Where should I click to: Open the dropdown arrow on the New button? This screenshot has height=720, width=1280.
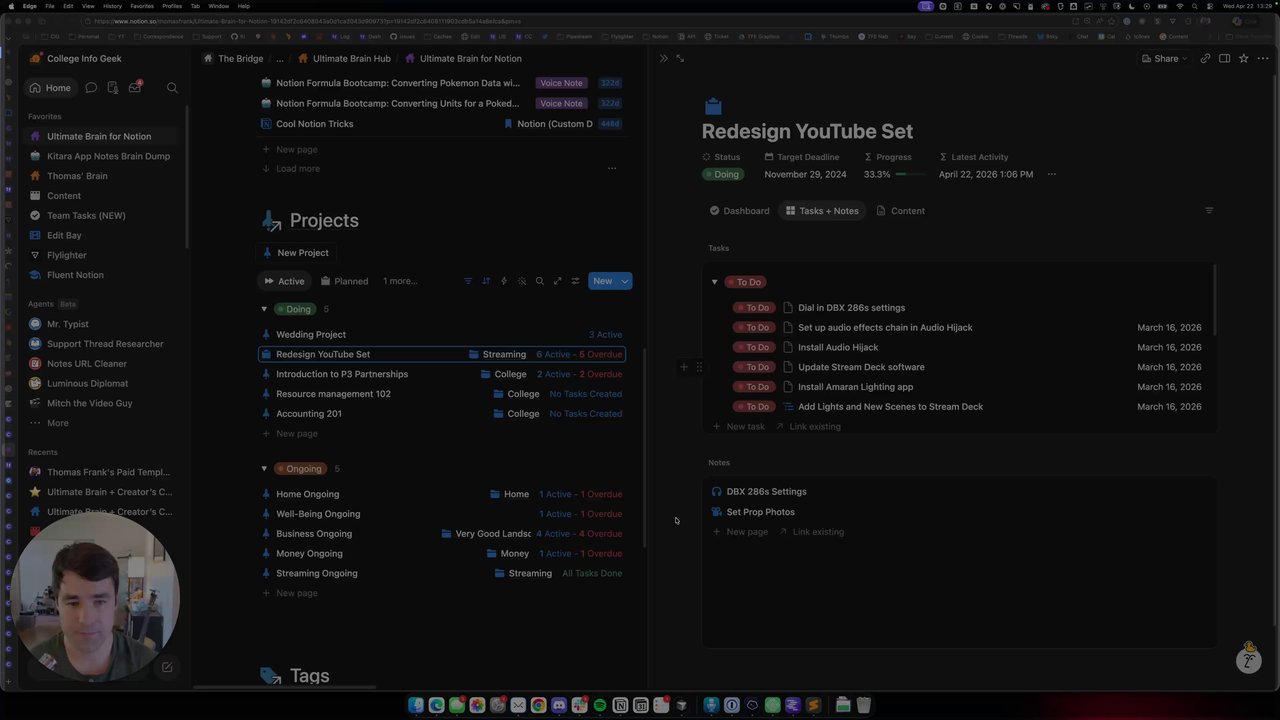click(625, 281)
